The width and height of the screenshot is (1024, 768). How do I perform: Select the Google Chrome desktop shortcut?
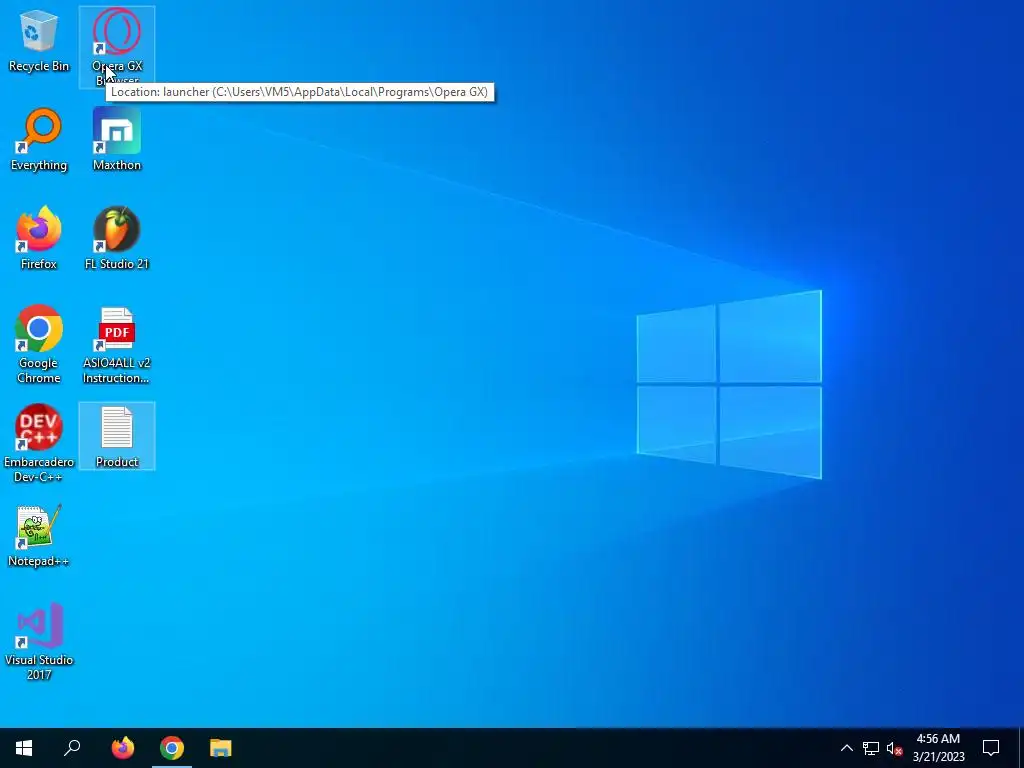point(39,344)
